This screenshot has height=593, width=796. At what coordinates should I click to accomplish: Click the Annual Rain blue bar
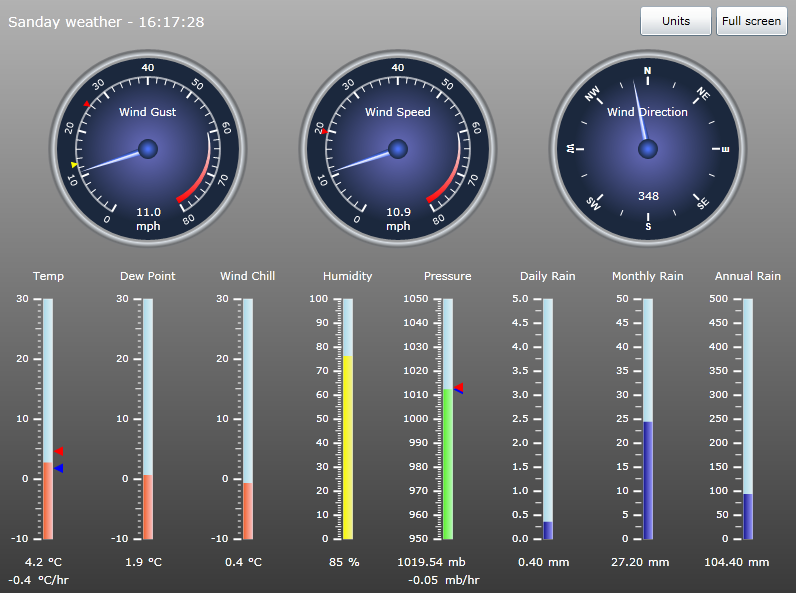[x=748, y=515]
